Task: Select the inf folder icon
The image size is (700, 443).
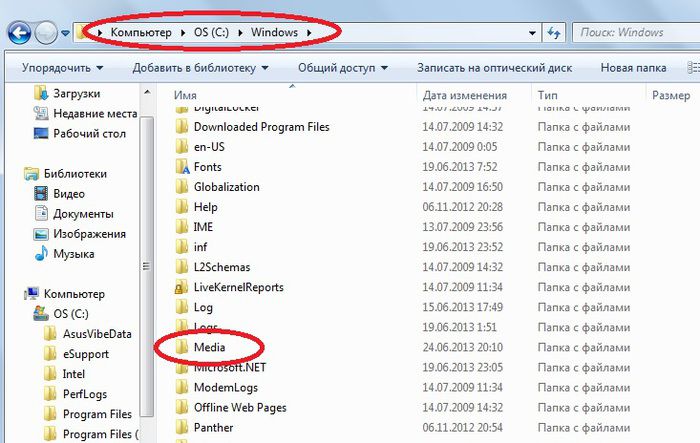Action: pyautogui.click(x=182, y=247)
